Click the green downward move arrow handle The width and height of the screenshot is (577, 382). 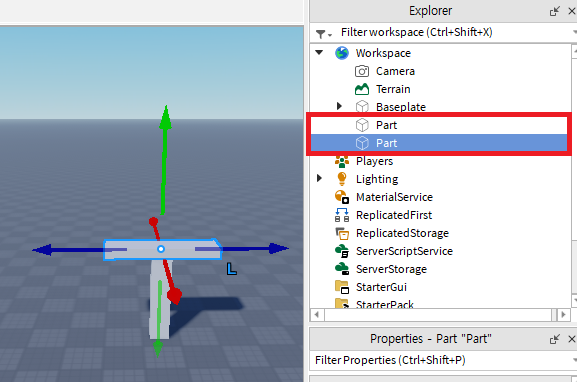157,348
